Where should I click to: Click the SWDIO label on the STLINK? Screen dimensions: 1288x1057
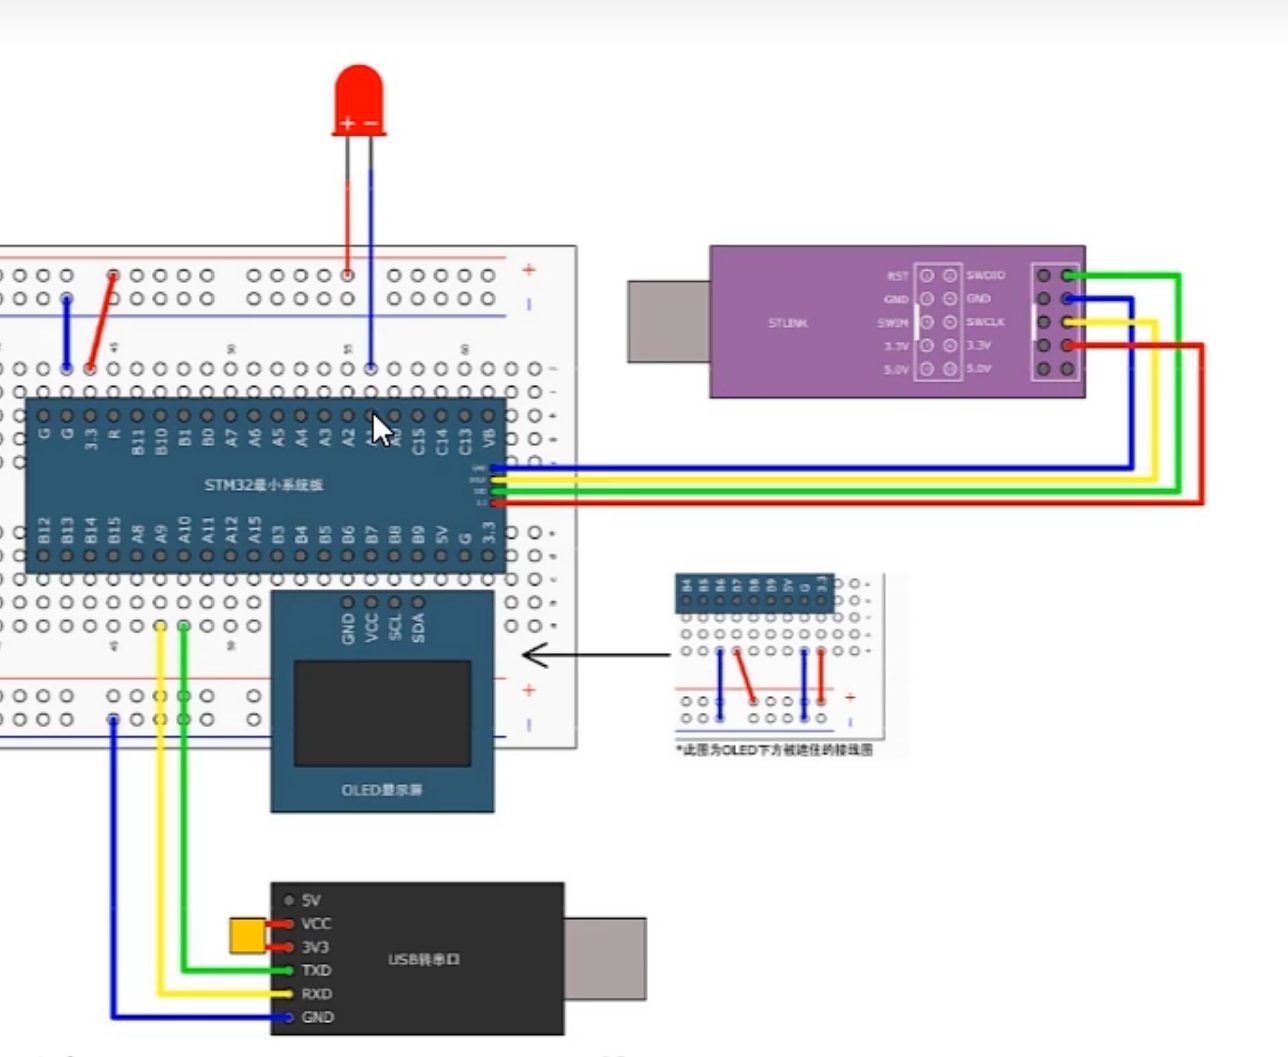click(x=985, y=275)
